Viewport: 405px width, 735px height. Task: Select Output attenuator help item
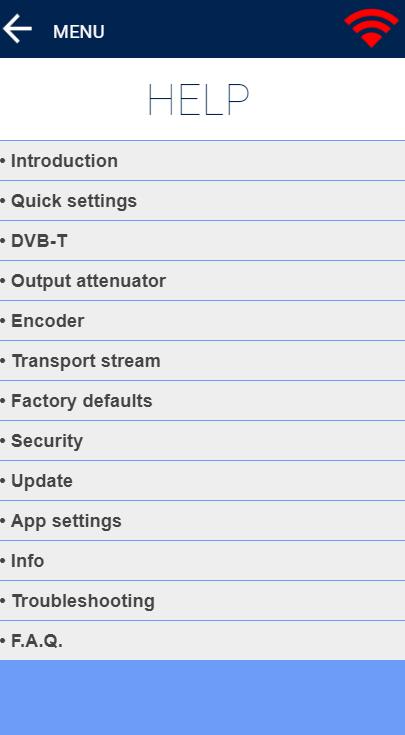[202, 281]
